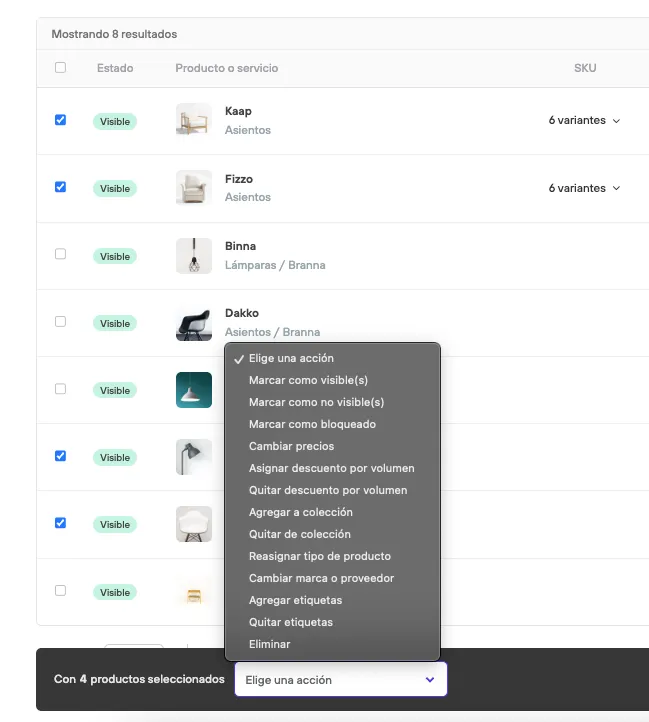Screen dimensions: 649x722
Task: Open the Binna product name link
Action: (x=240, y=246)
